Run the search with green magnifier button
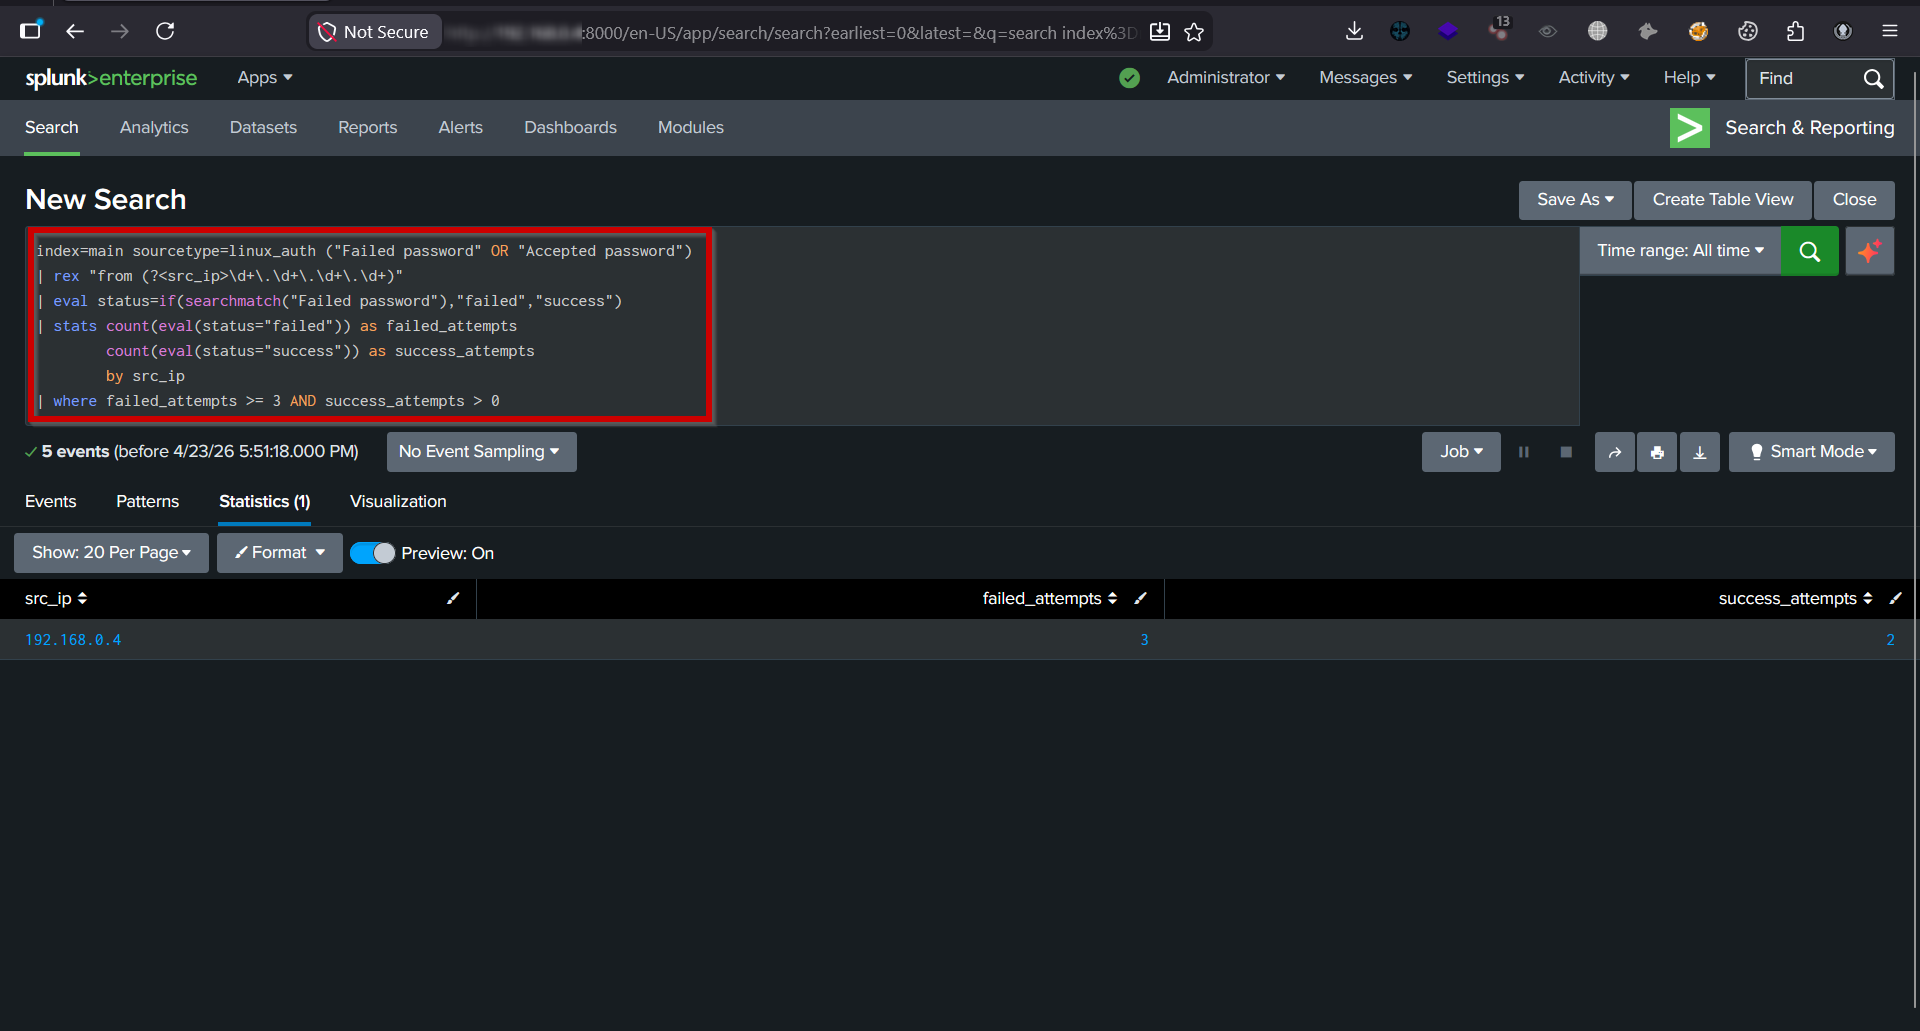This screenshot has height=1031, width=1920. tap(1810, 251)
